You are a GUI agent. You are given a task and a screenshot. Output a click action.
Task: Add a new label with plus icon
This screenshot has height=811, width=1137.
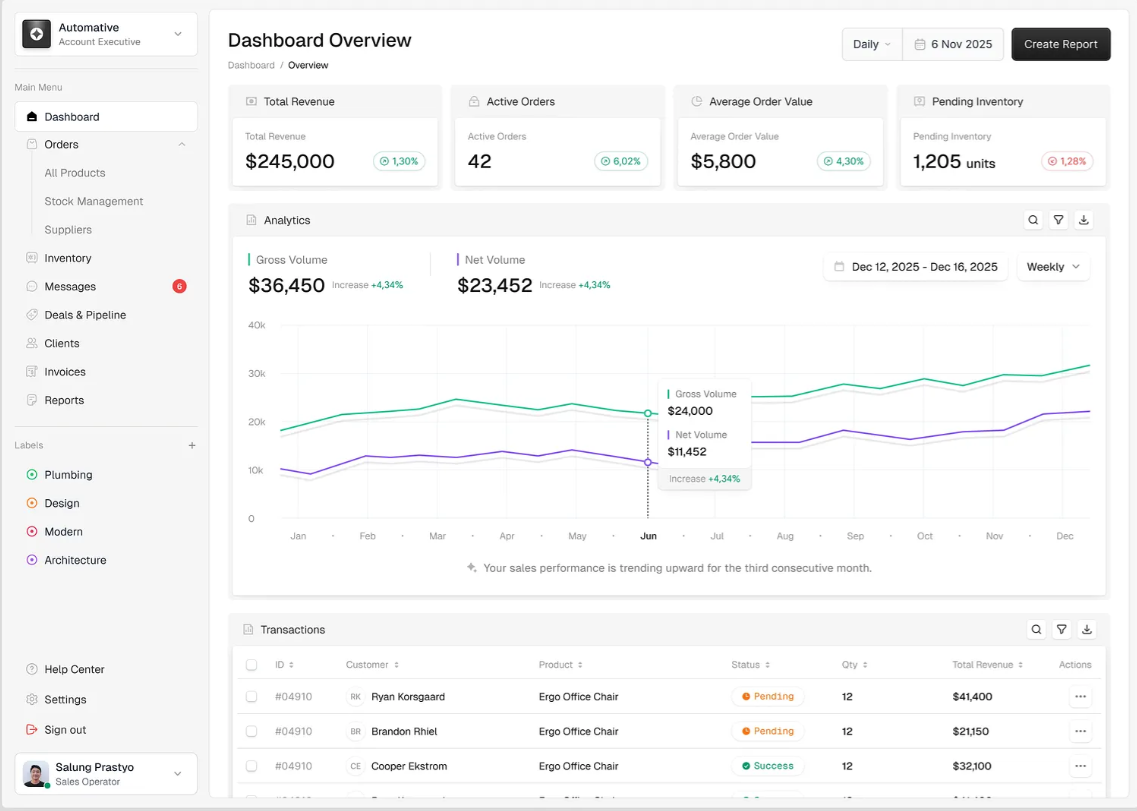click(192, 445)
